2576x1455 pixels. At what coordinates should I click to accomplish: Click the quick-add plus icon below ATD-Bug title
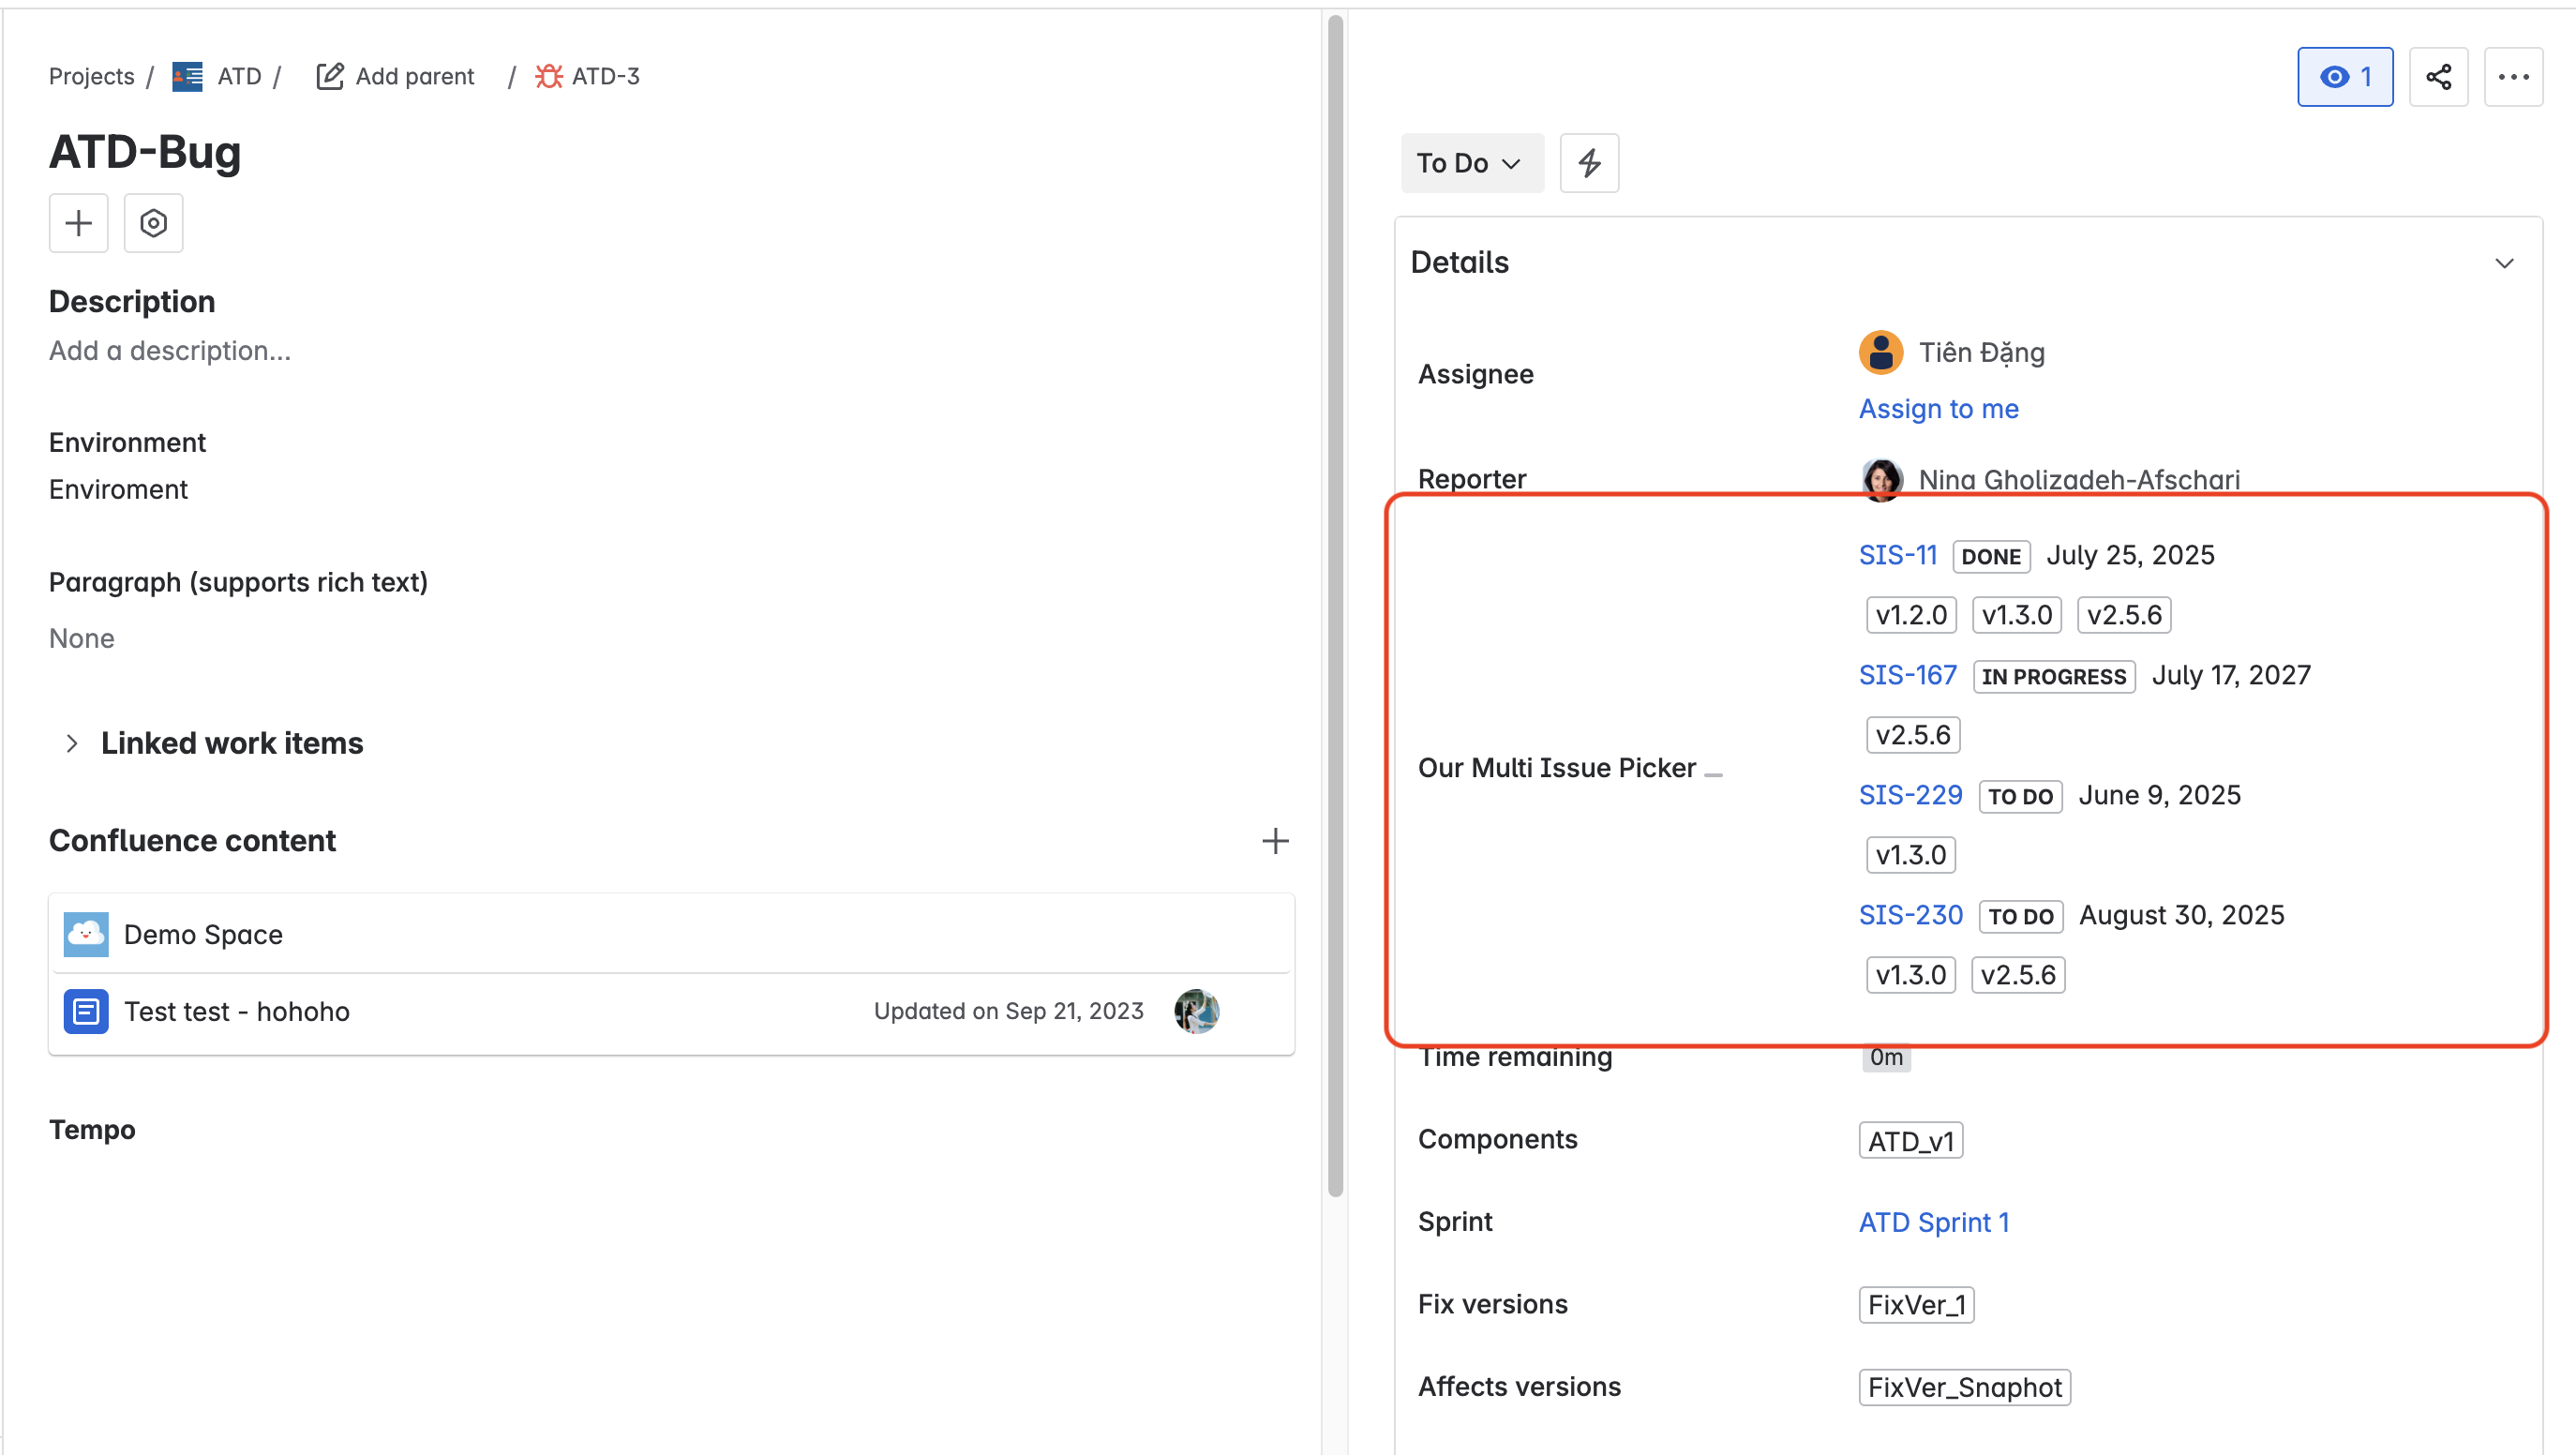[78, 222]
